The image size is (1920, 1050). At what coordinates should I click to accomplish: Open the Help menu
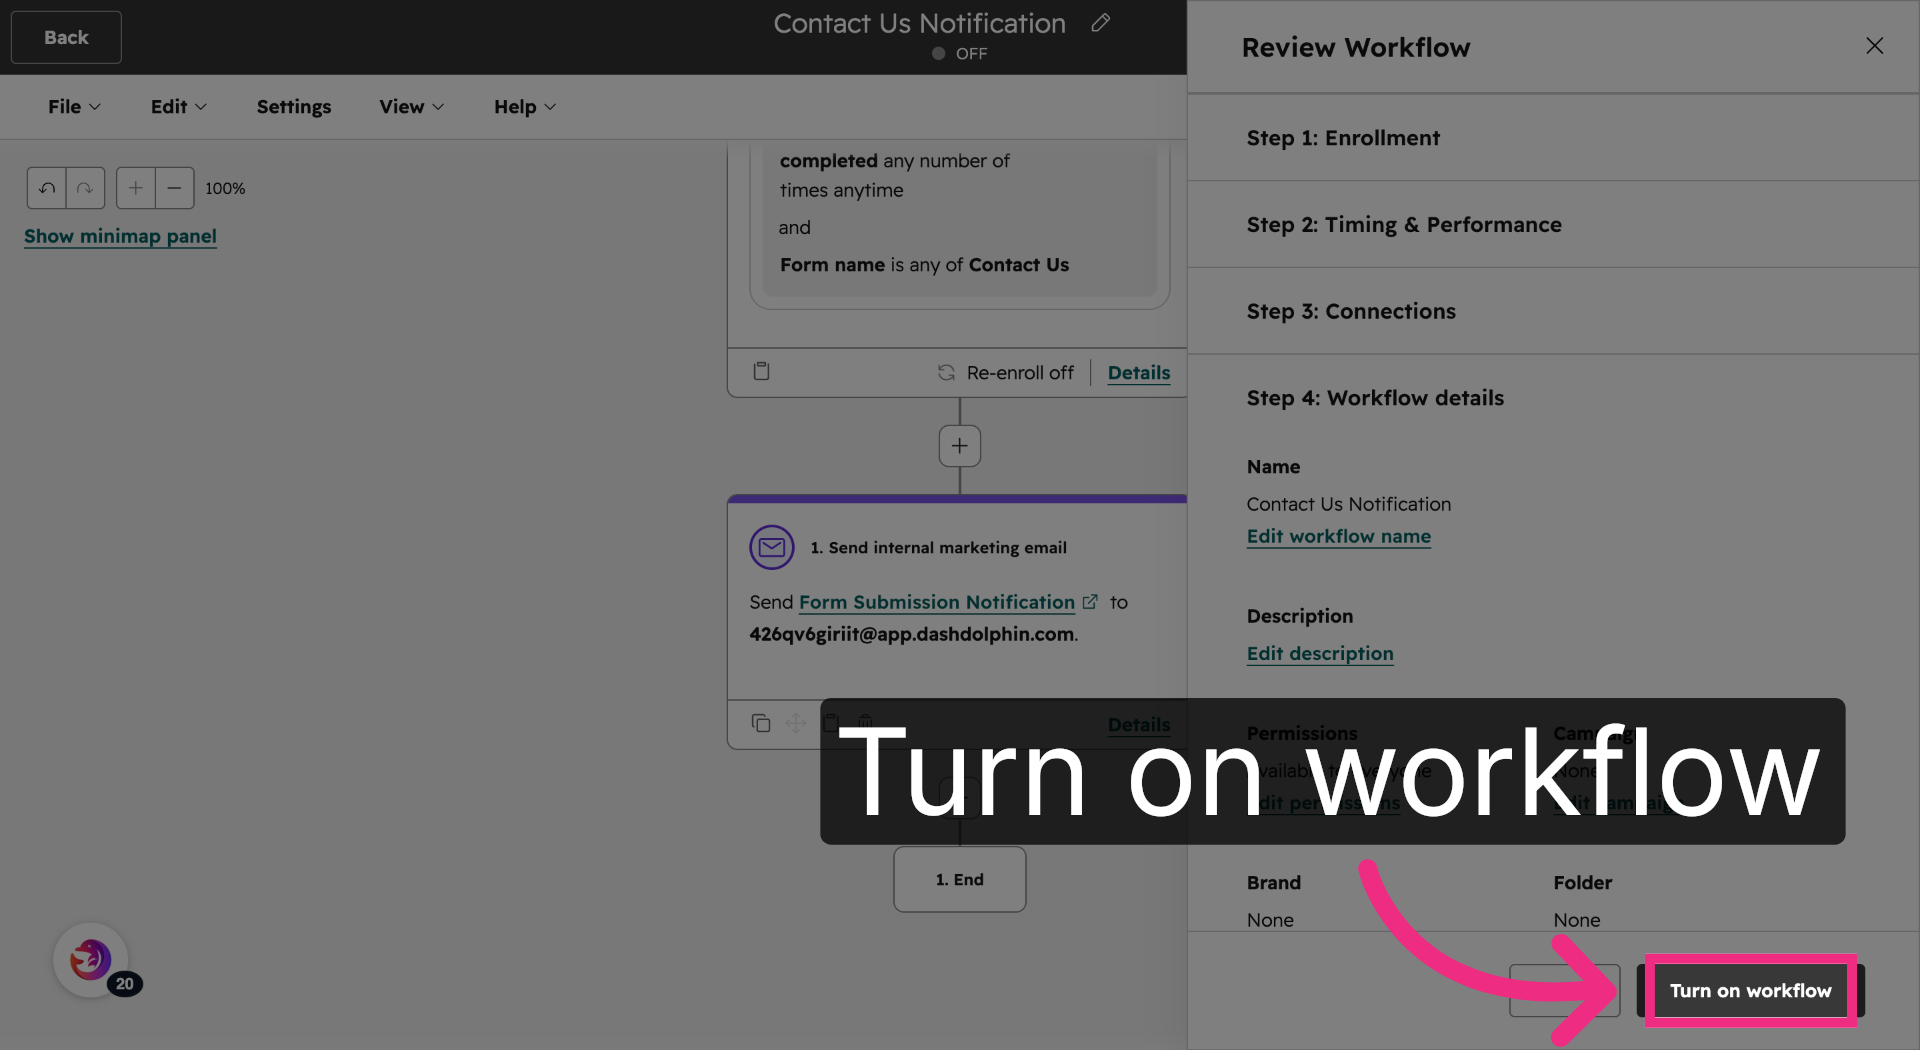(x=524, y=106)
